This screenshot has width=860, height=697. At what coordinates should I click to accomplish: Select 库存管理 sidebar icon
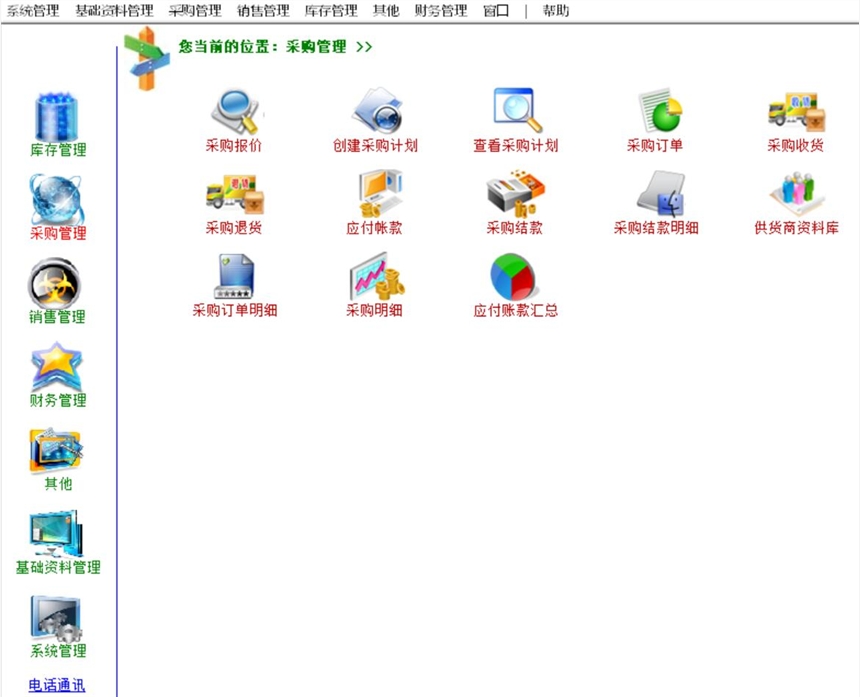click(56, 117)
